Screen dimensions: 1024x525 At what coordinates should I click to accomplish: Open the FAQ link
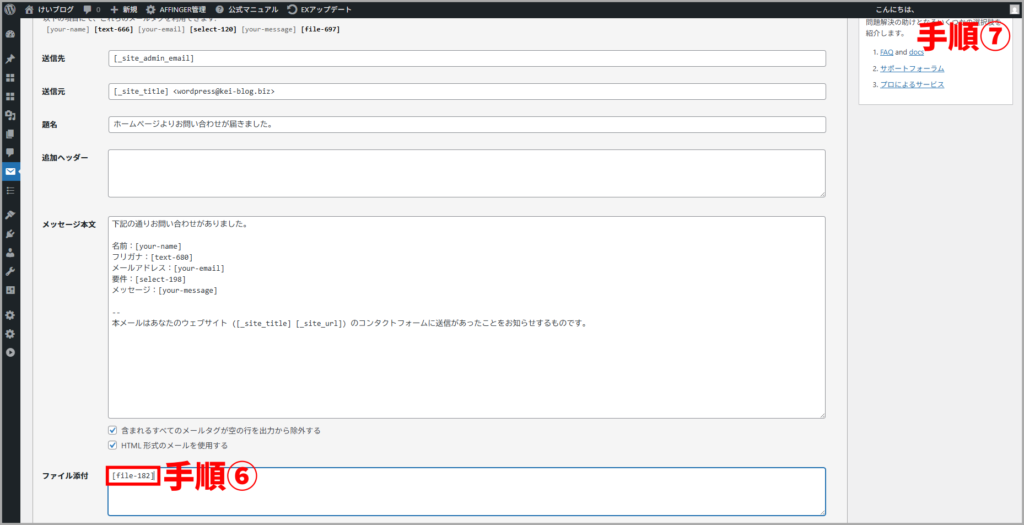886,52
